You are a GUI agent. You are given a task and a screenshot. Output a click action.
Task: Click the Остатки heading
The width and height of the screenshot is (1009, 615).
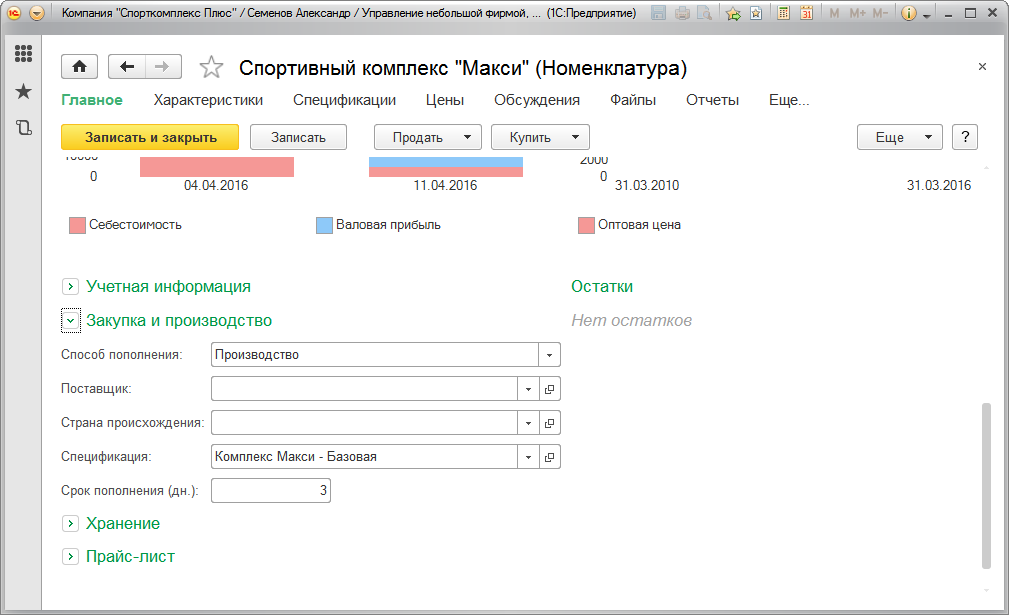[x=602, y=287]
